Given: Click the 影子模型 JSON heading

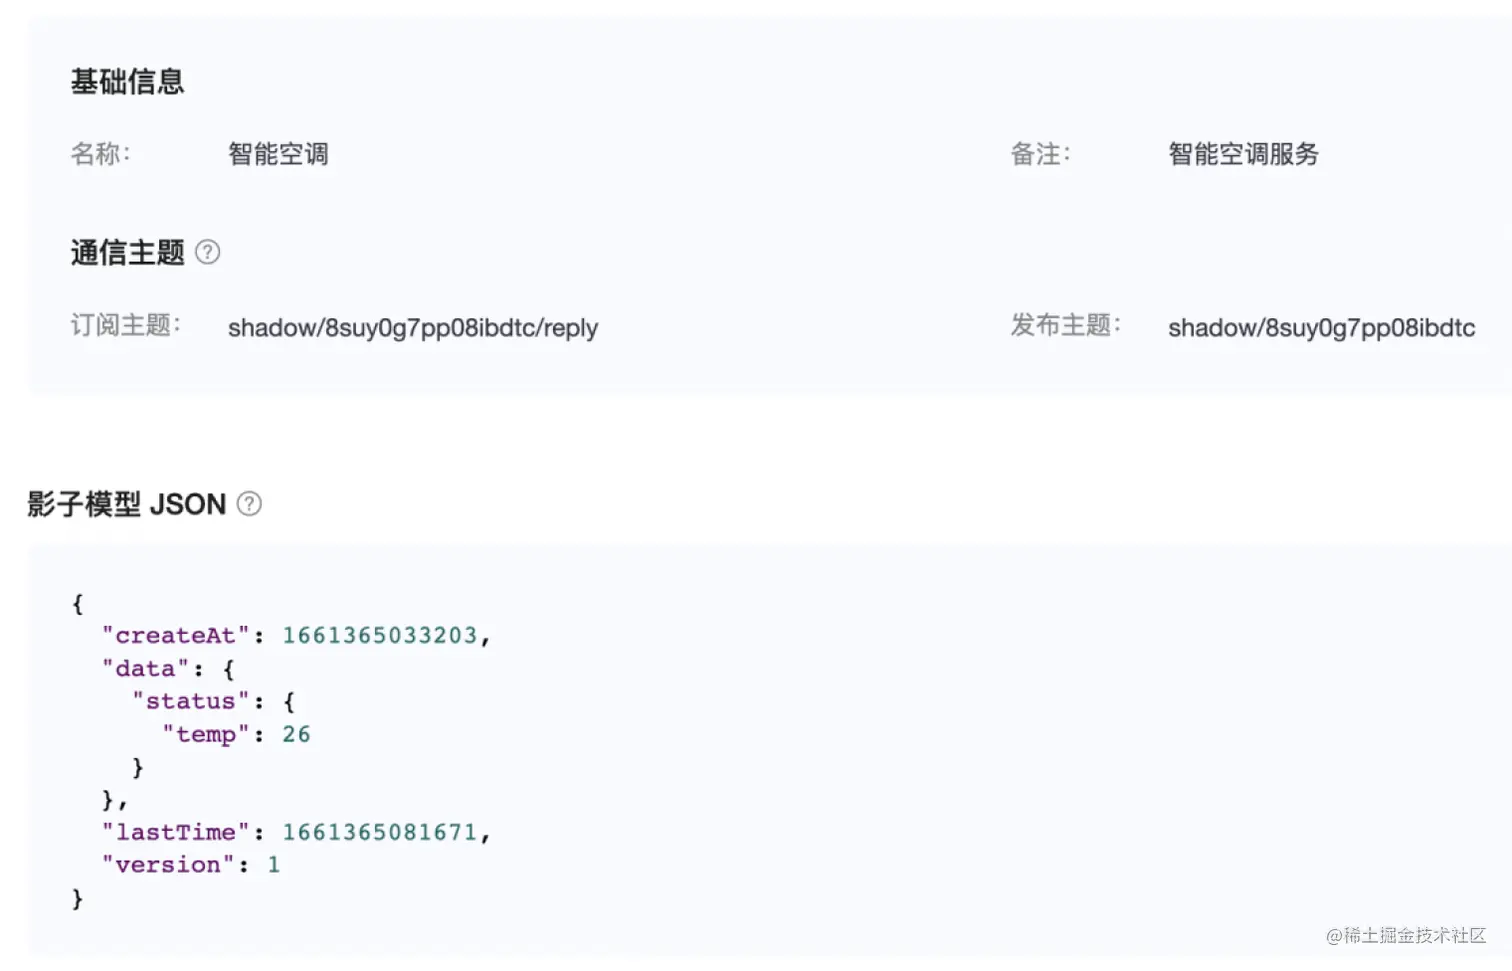Looking at the screenshot, I should click(x=127, y=504).
